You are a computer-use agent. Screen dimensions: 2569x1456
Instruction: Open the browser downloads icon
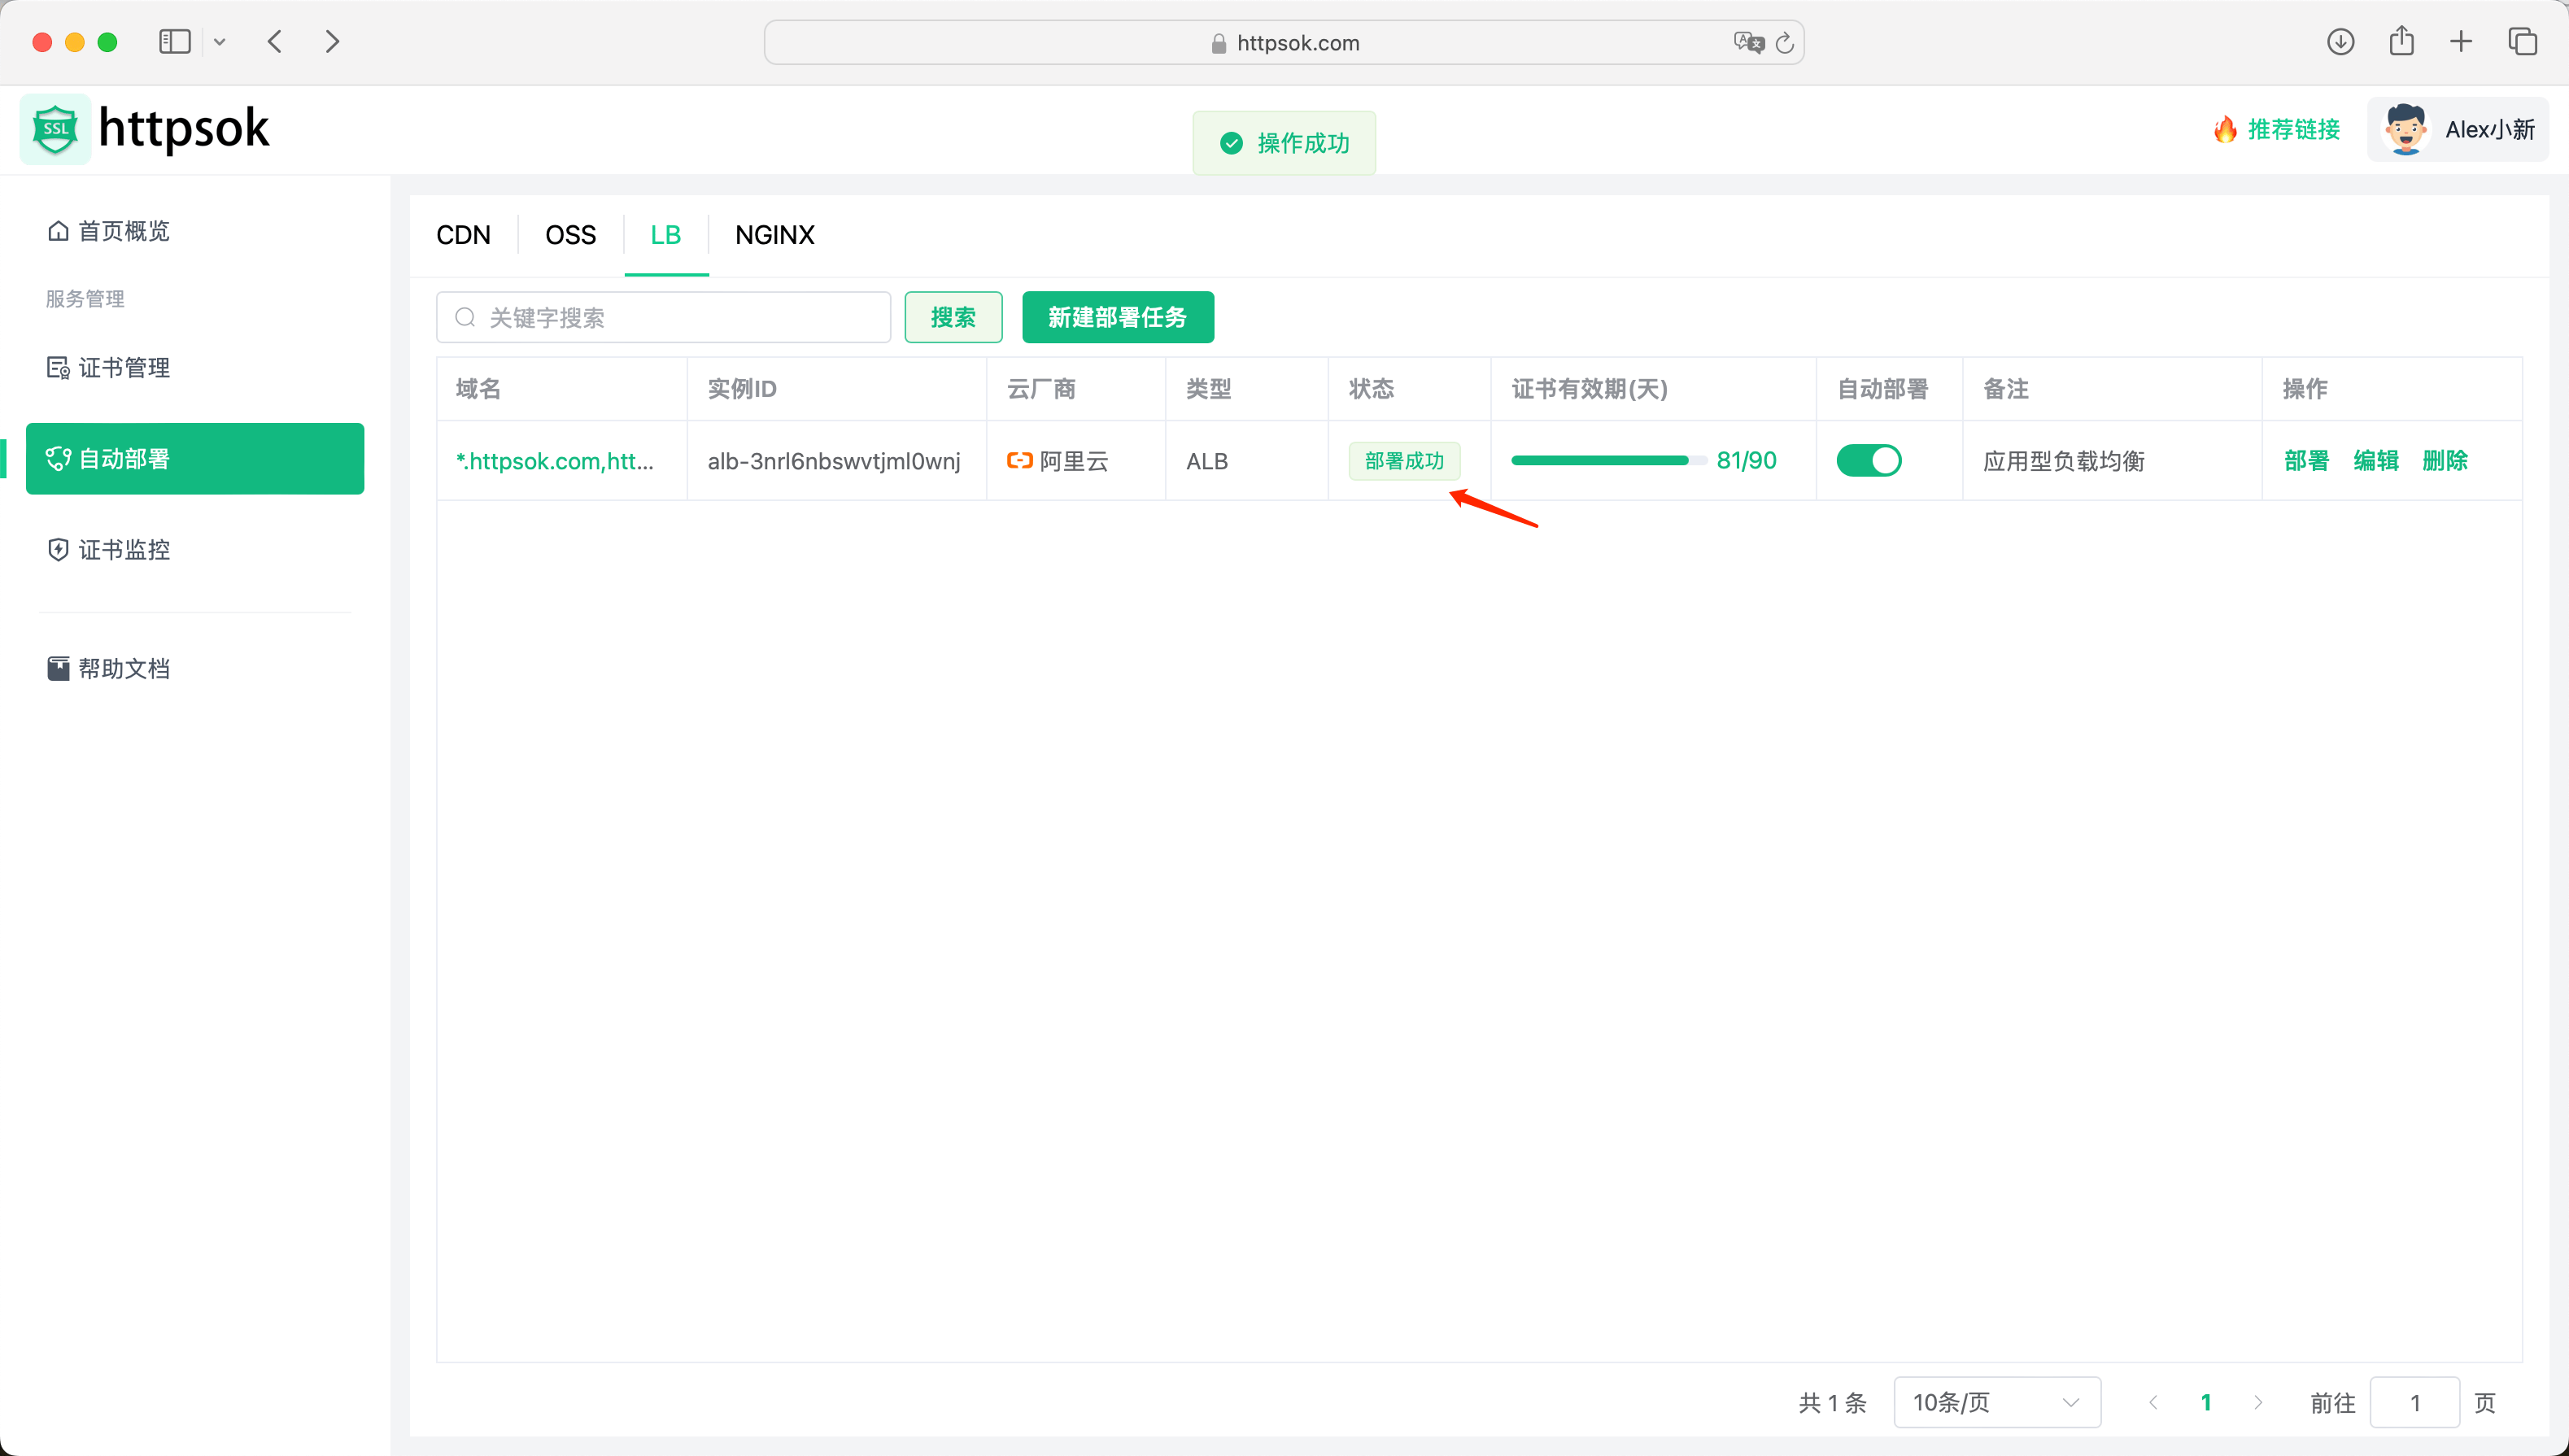2340,42
